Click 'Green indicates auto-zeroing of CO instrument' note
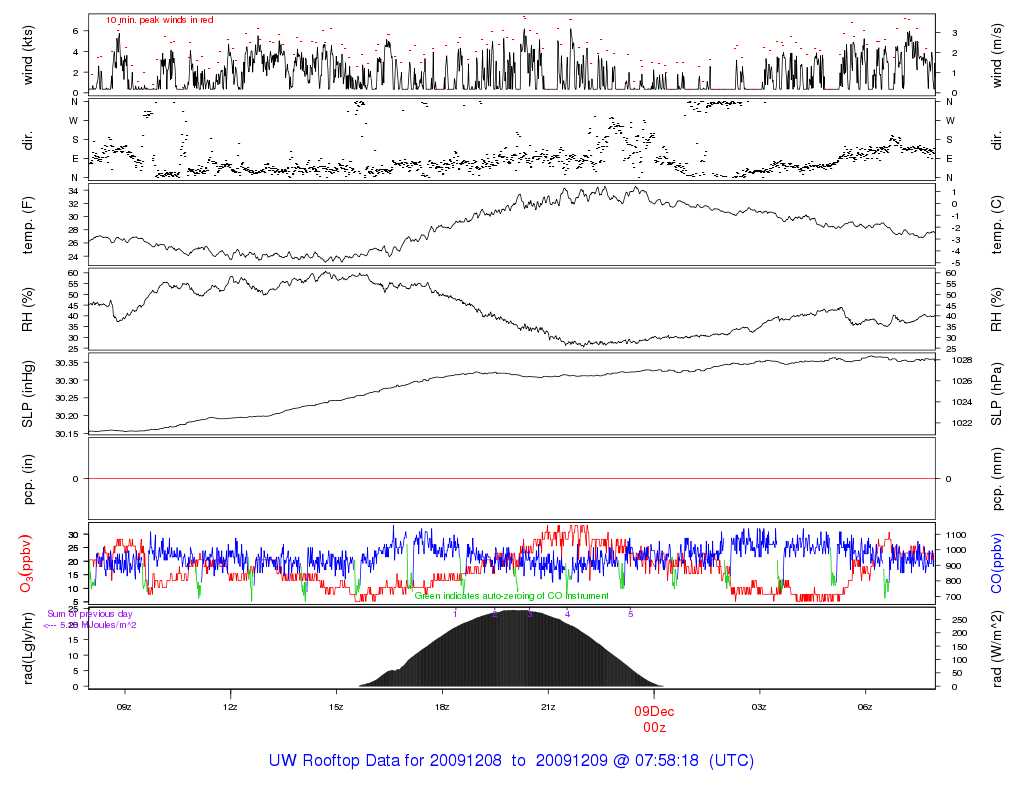This screenshot has width=1024, height=800. pos(511,596)
